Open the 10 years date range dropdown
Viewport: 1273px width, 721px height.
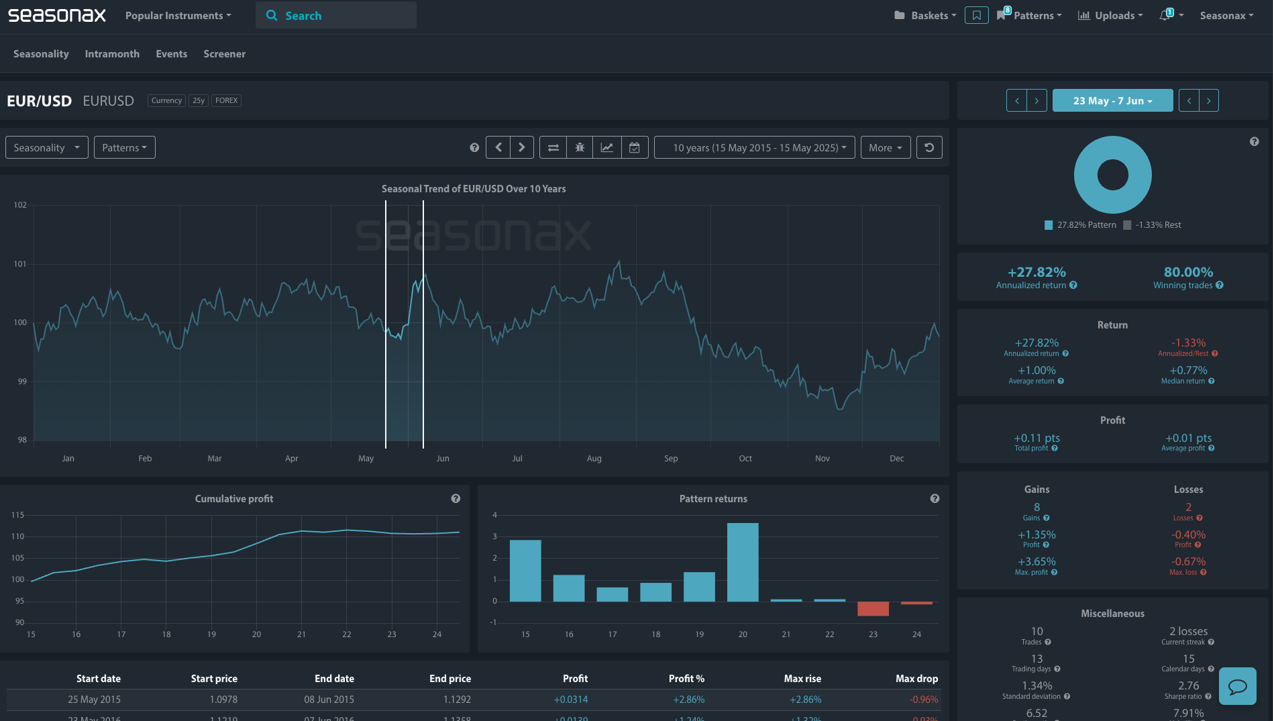[754, 147]
